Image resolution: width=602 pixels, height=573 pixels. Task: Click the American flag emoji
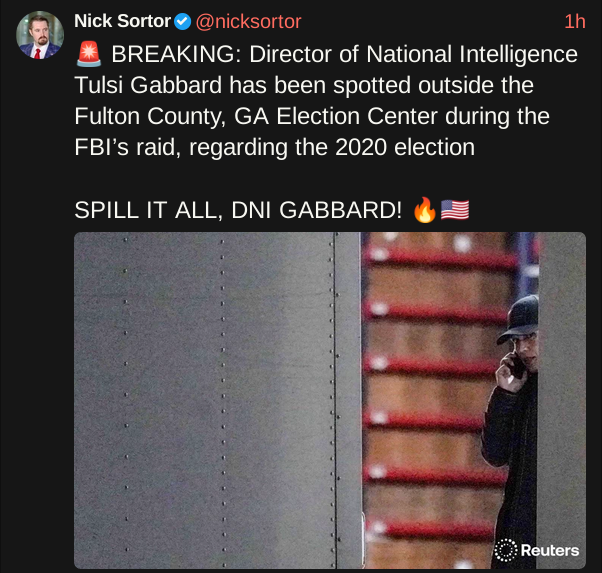453,211
